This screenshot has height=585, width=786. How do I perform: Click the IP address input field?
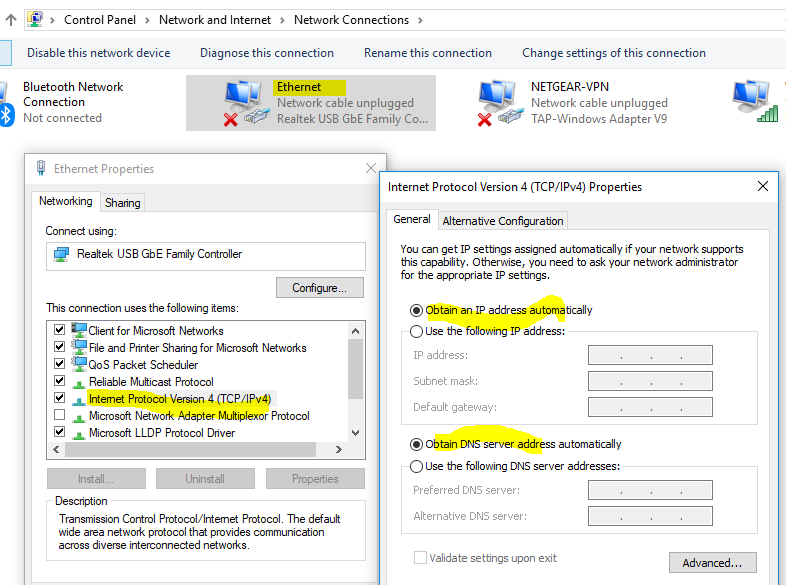(650, 355)
